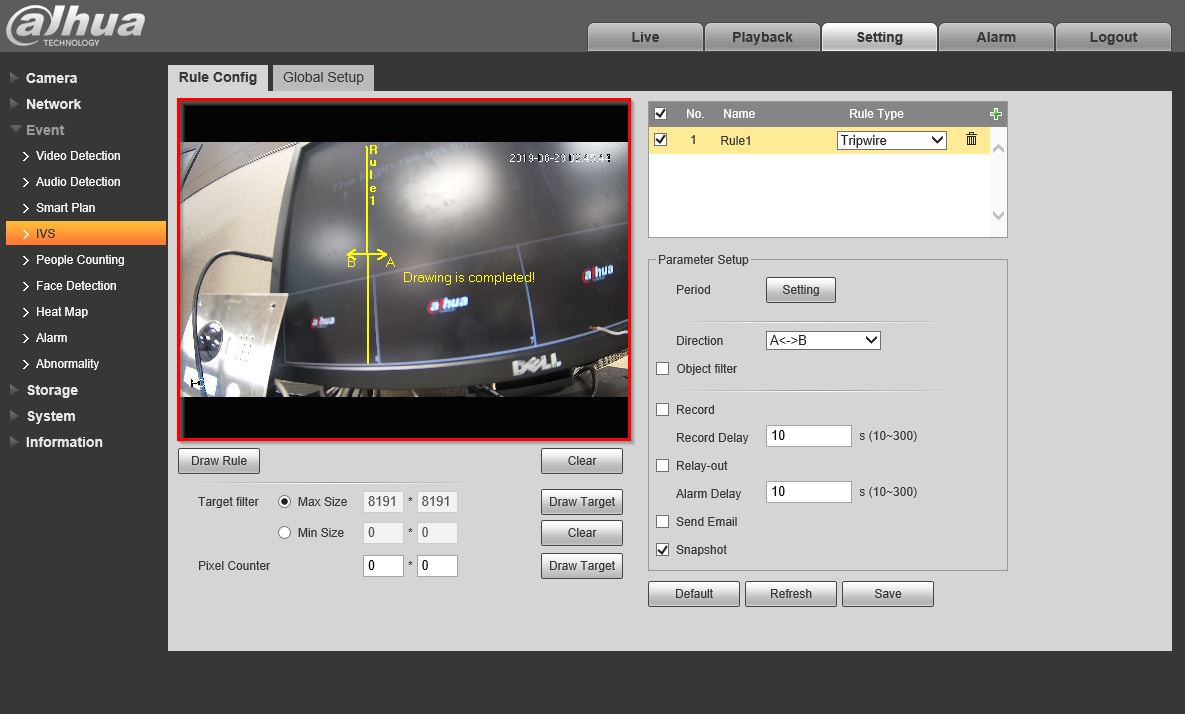Viewport: 1185px width, 714px height.
Task: Expand the Storage section in sidebar
Action: coord(51,390)
